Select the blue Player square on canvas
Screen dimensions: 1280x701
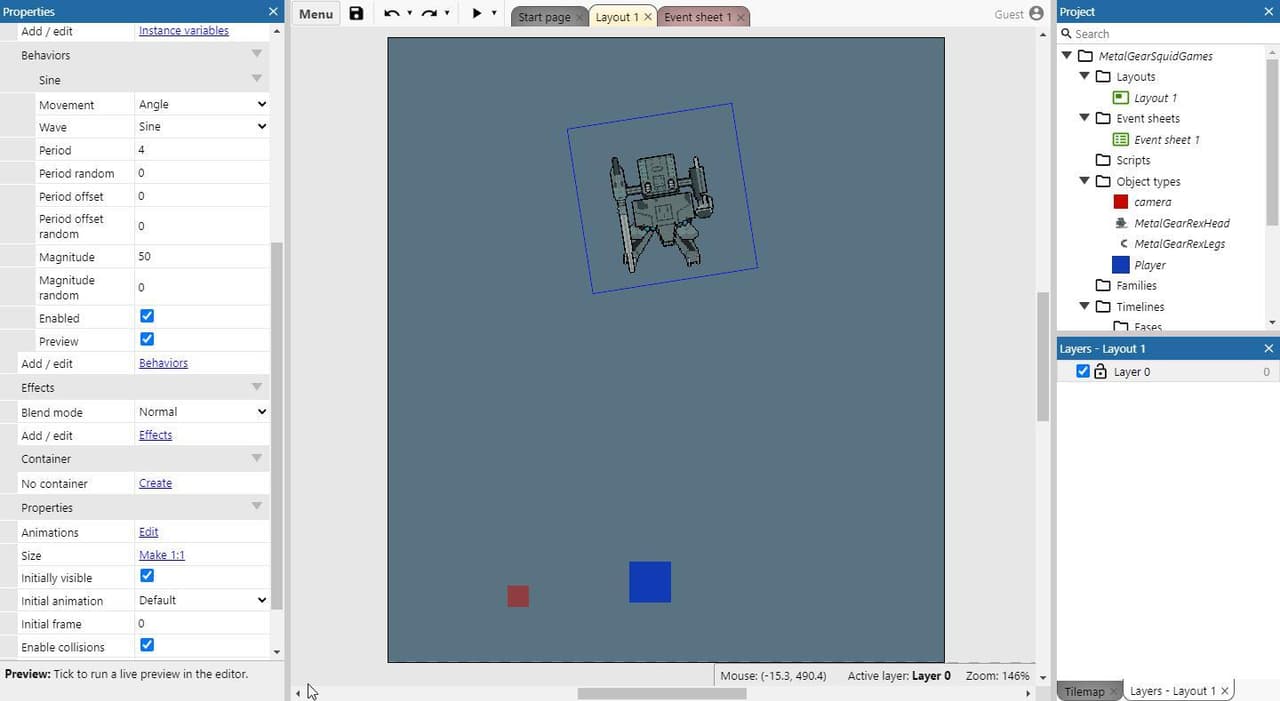650,582
